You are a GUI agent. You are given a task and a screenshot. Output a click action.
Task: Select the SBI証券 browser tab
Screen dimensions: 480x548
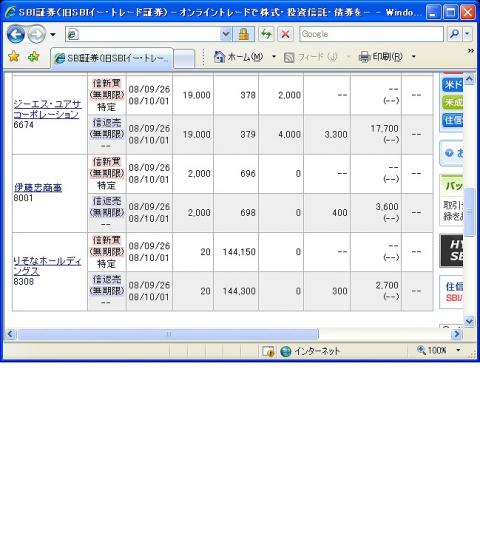(112, 58)
